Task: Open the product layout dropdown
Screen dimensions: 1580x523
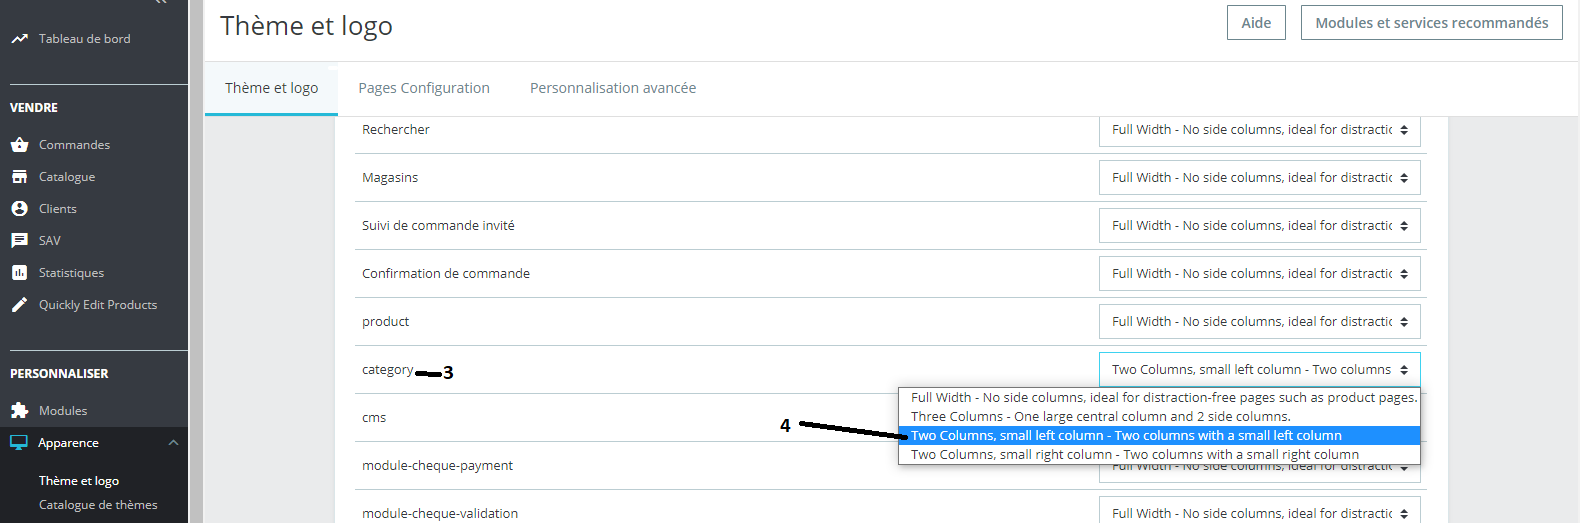Action: 1259,322
